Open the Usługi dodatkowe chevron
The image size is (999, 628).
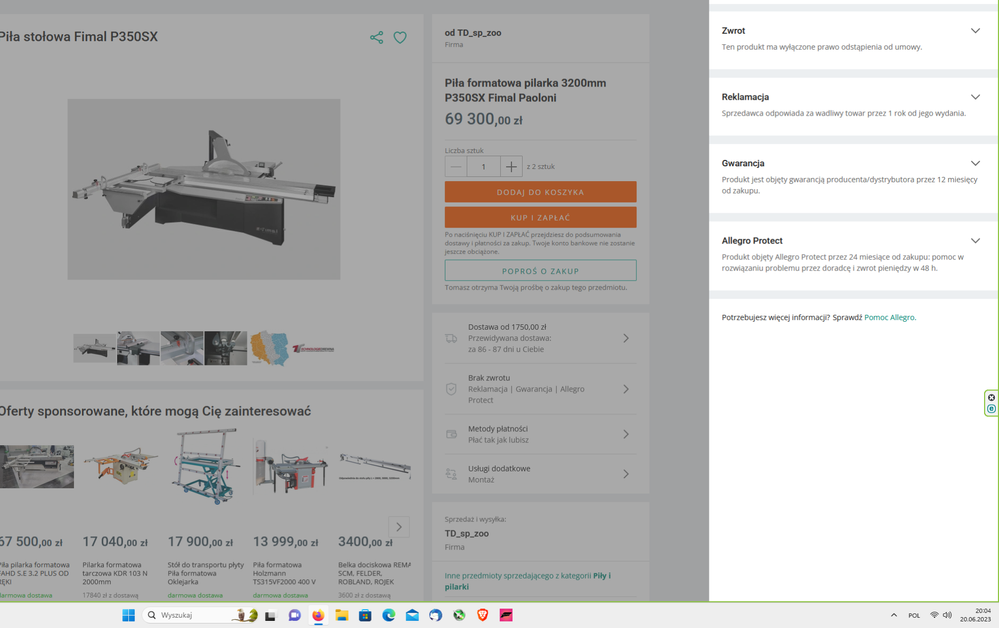tap(626, 474)
